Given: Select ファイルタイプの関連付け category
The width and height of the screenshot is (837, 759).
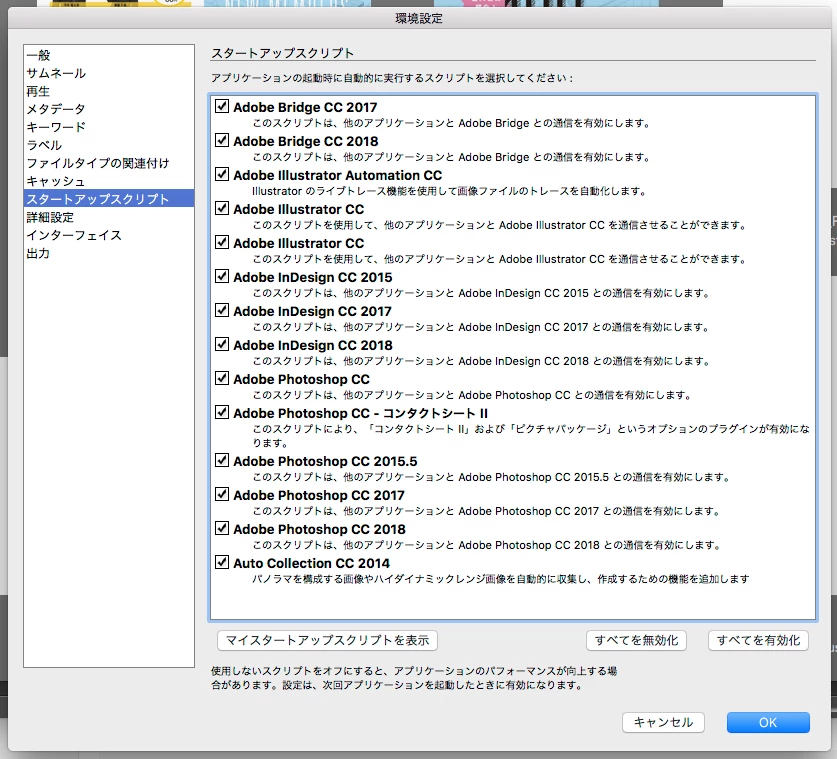Looking at the screenshot, I should (x=109, y=163).
